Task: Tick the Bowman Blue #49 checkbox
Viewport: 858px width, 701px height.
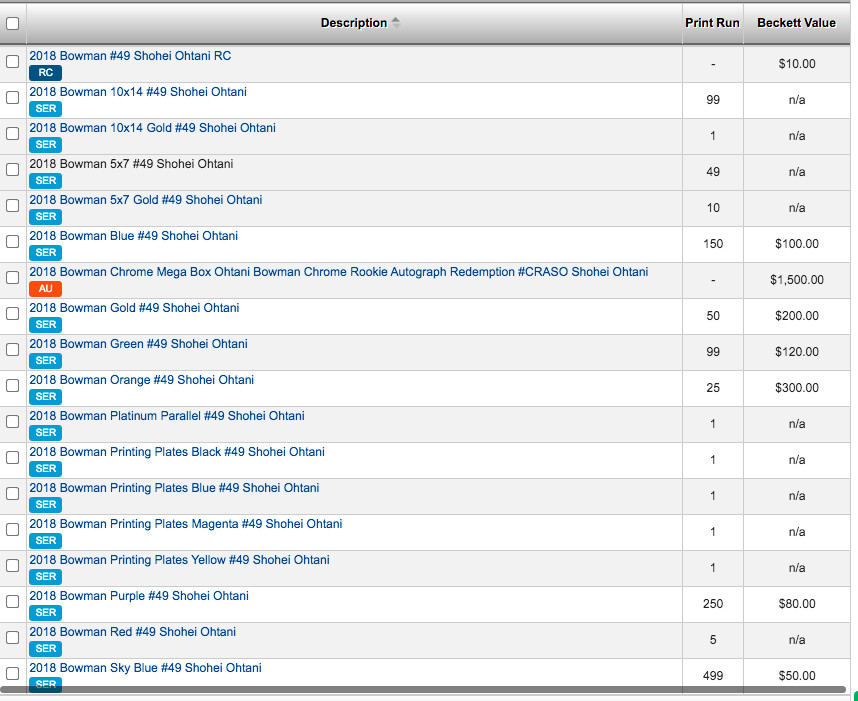Action: pyautogui.click(x=12, y=242)
